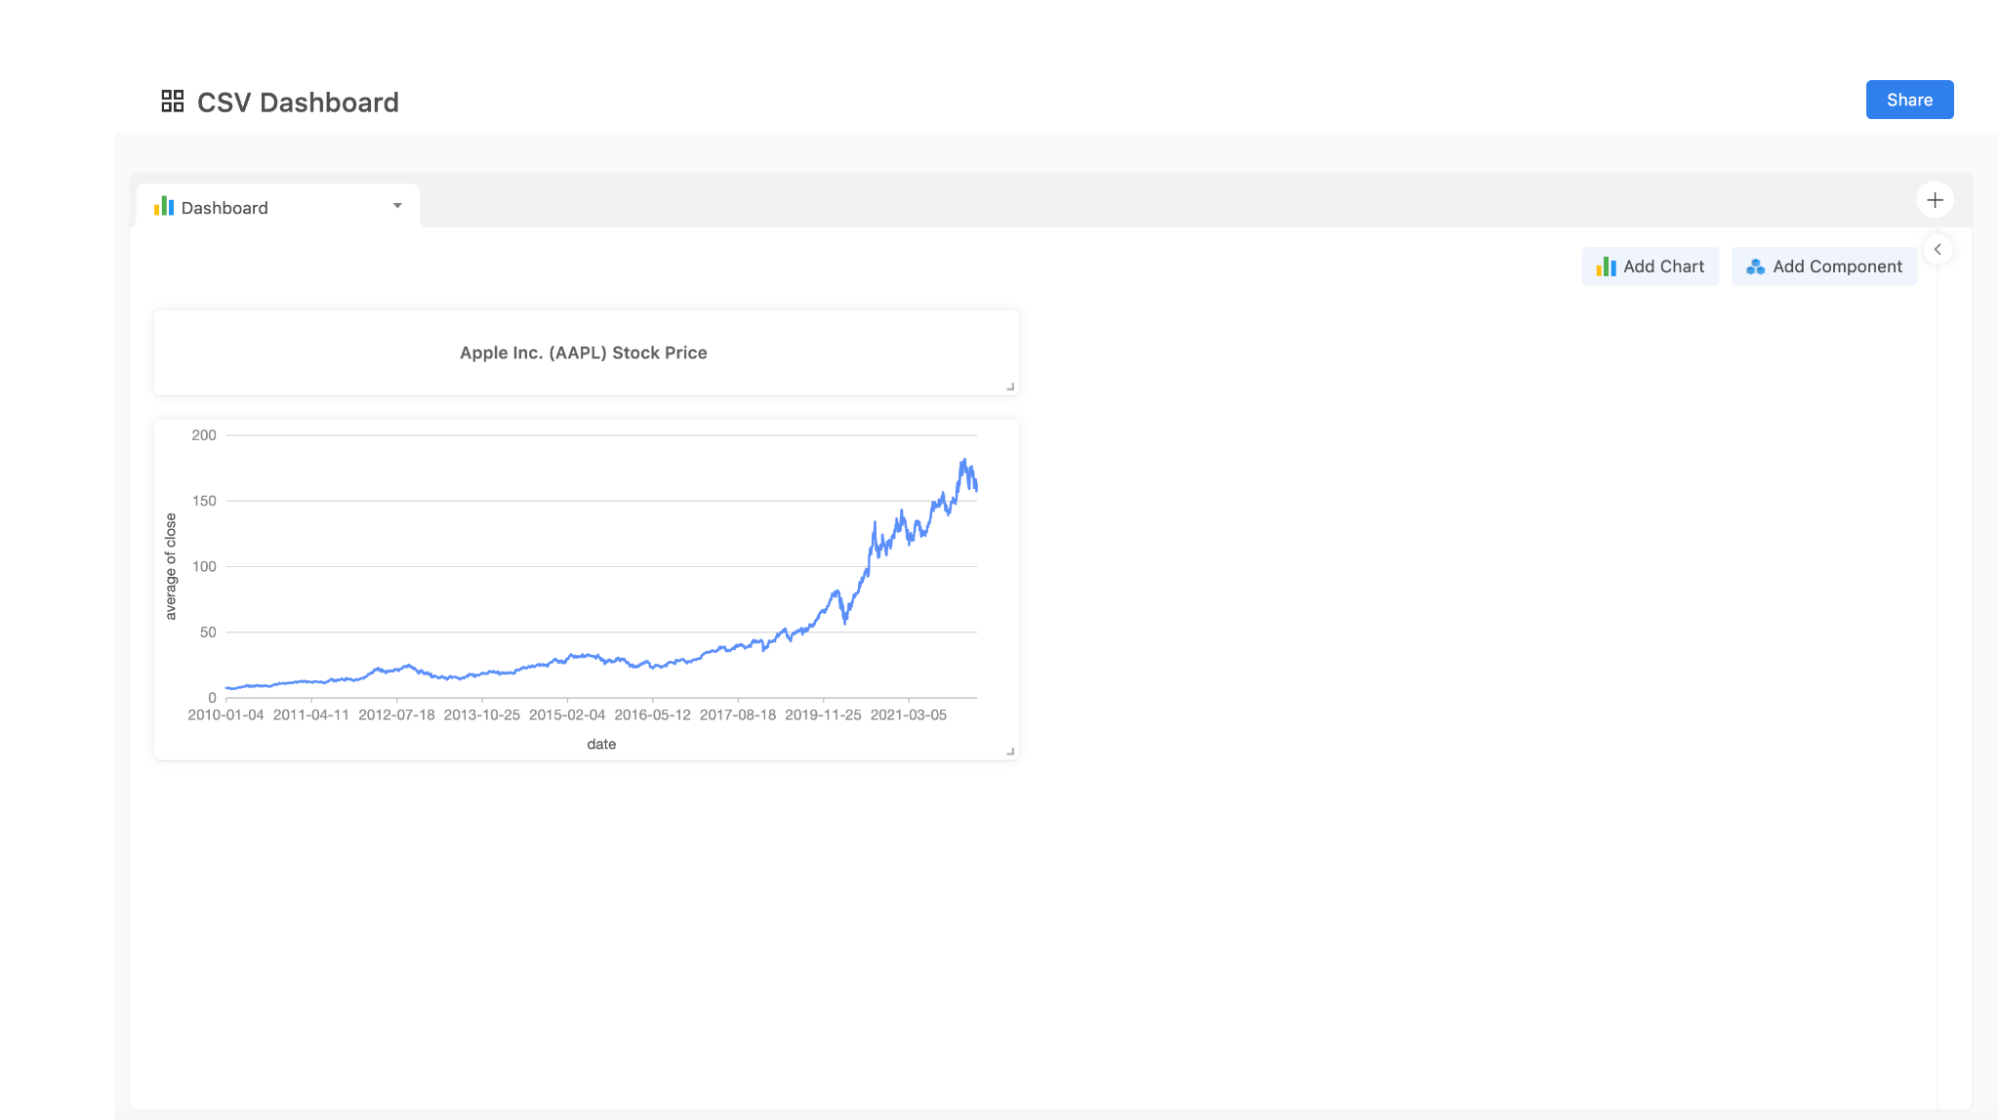The image size is (1999, 1120).
Task: Click the 'average of close' y-axis label
Action: coord(171,566)
